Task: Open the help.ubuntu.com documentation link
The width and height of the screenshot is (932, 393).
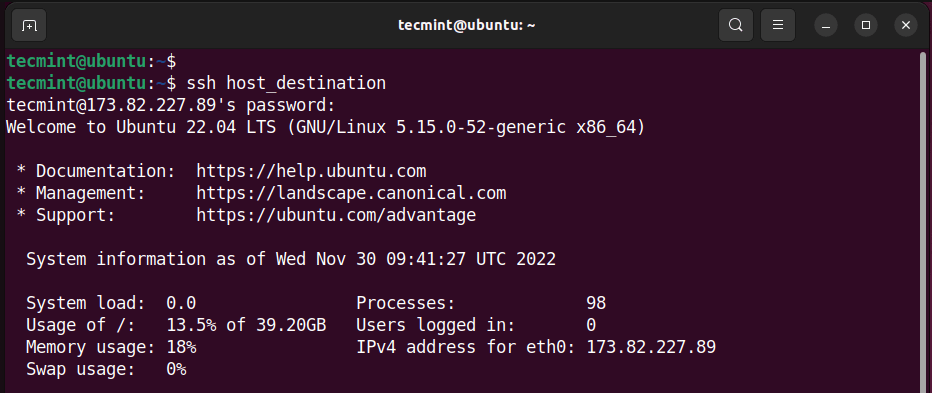Action: [311, 171]
